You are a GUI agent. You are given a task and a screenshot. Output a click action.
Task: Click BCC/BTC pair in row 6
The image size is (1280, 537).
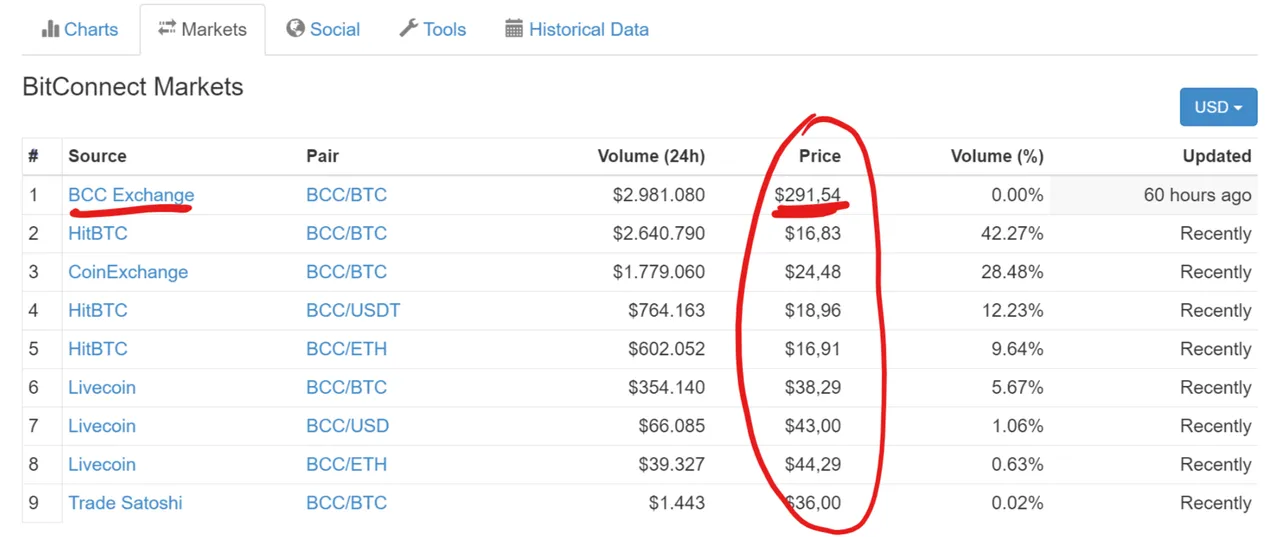pyautogui.click(x=346, y=387)
